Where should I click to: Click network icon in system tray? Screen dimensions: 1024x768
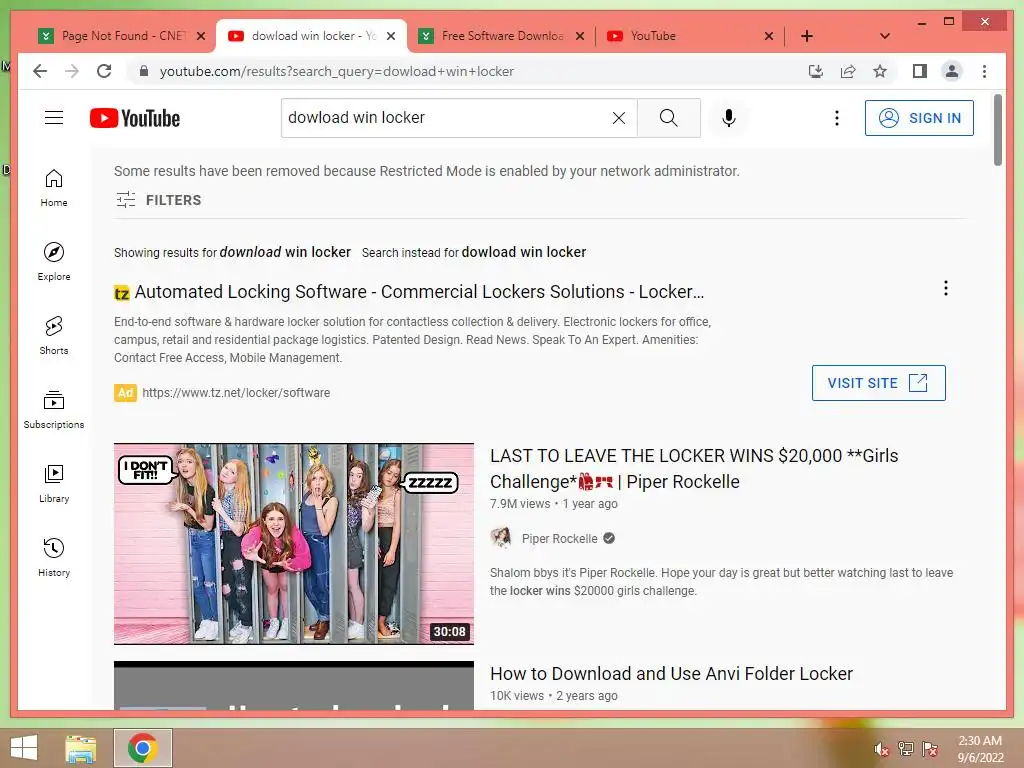point(906,749)
